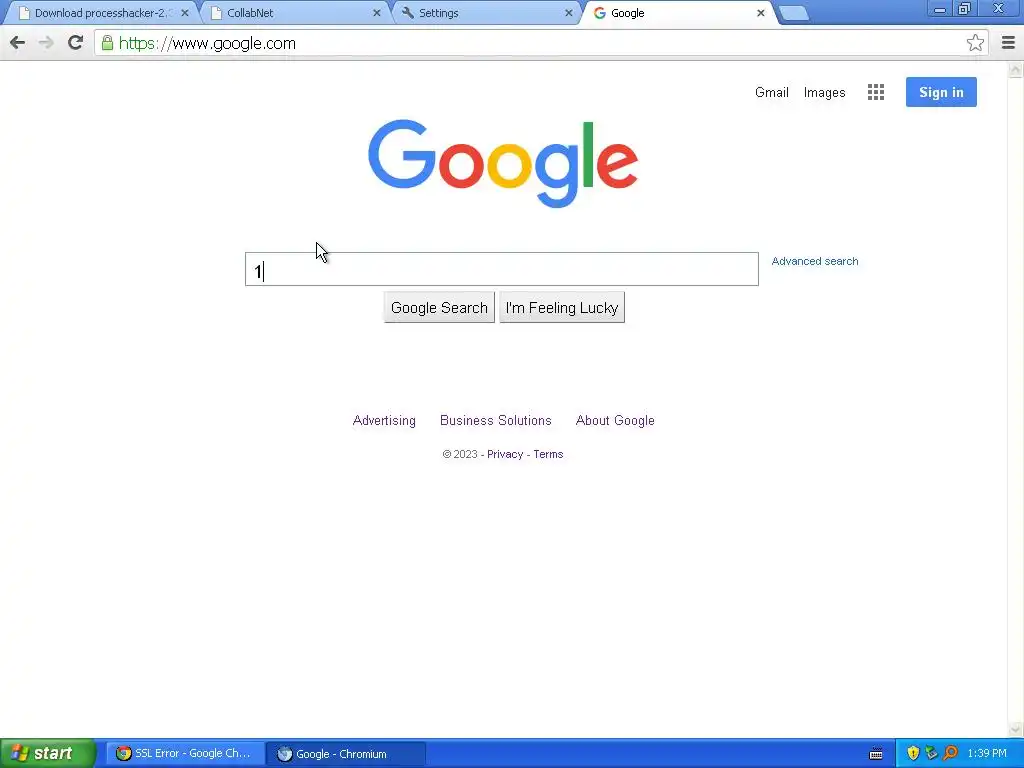Select the Google tab
Image resolution: width=1024 pixels, height=768 pixels.
click(x=679, y=13)
